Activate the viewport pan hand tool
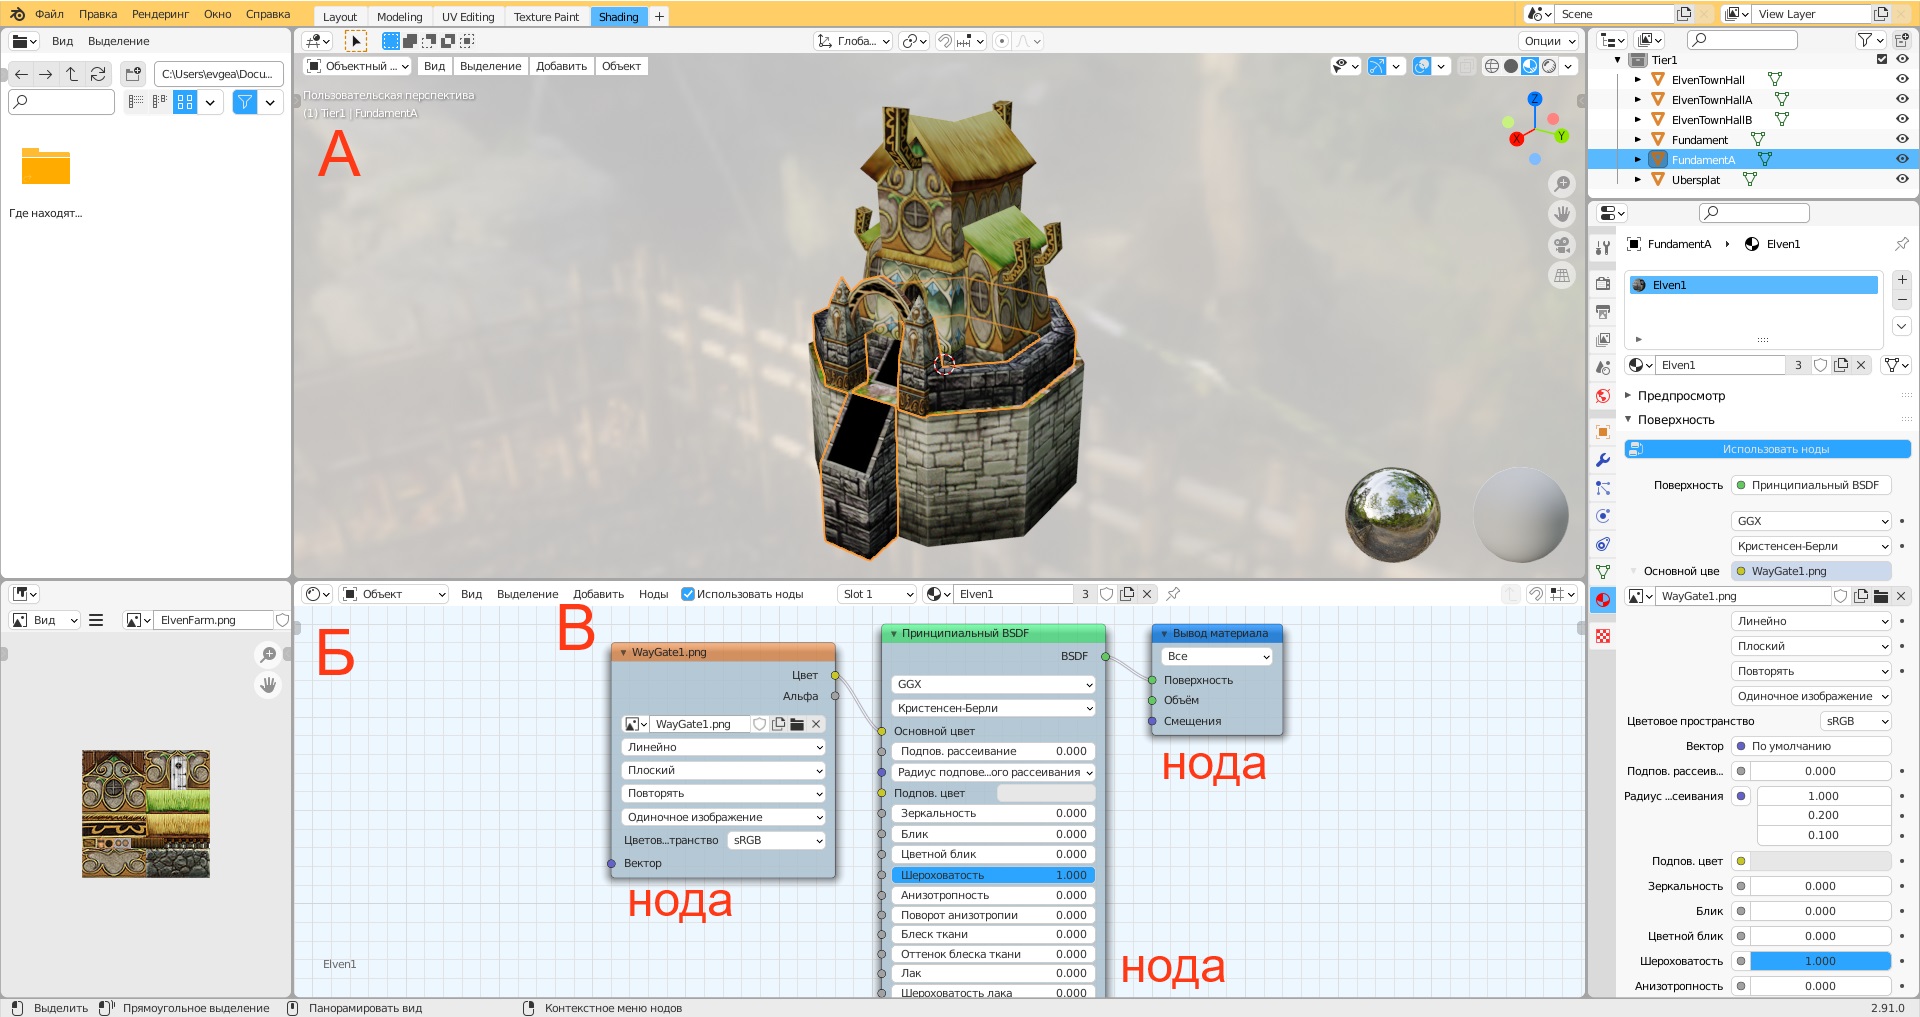The width and height of the screenshot is (1920, 1017). pyautogui.click(x=1561, y=214)
